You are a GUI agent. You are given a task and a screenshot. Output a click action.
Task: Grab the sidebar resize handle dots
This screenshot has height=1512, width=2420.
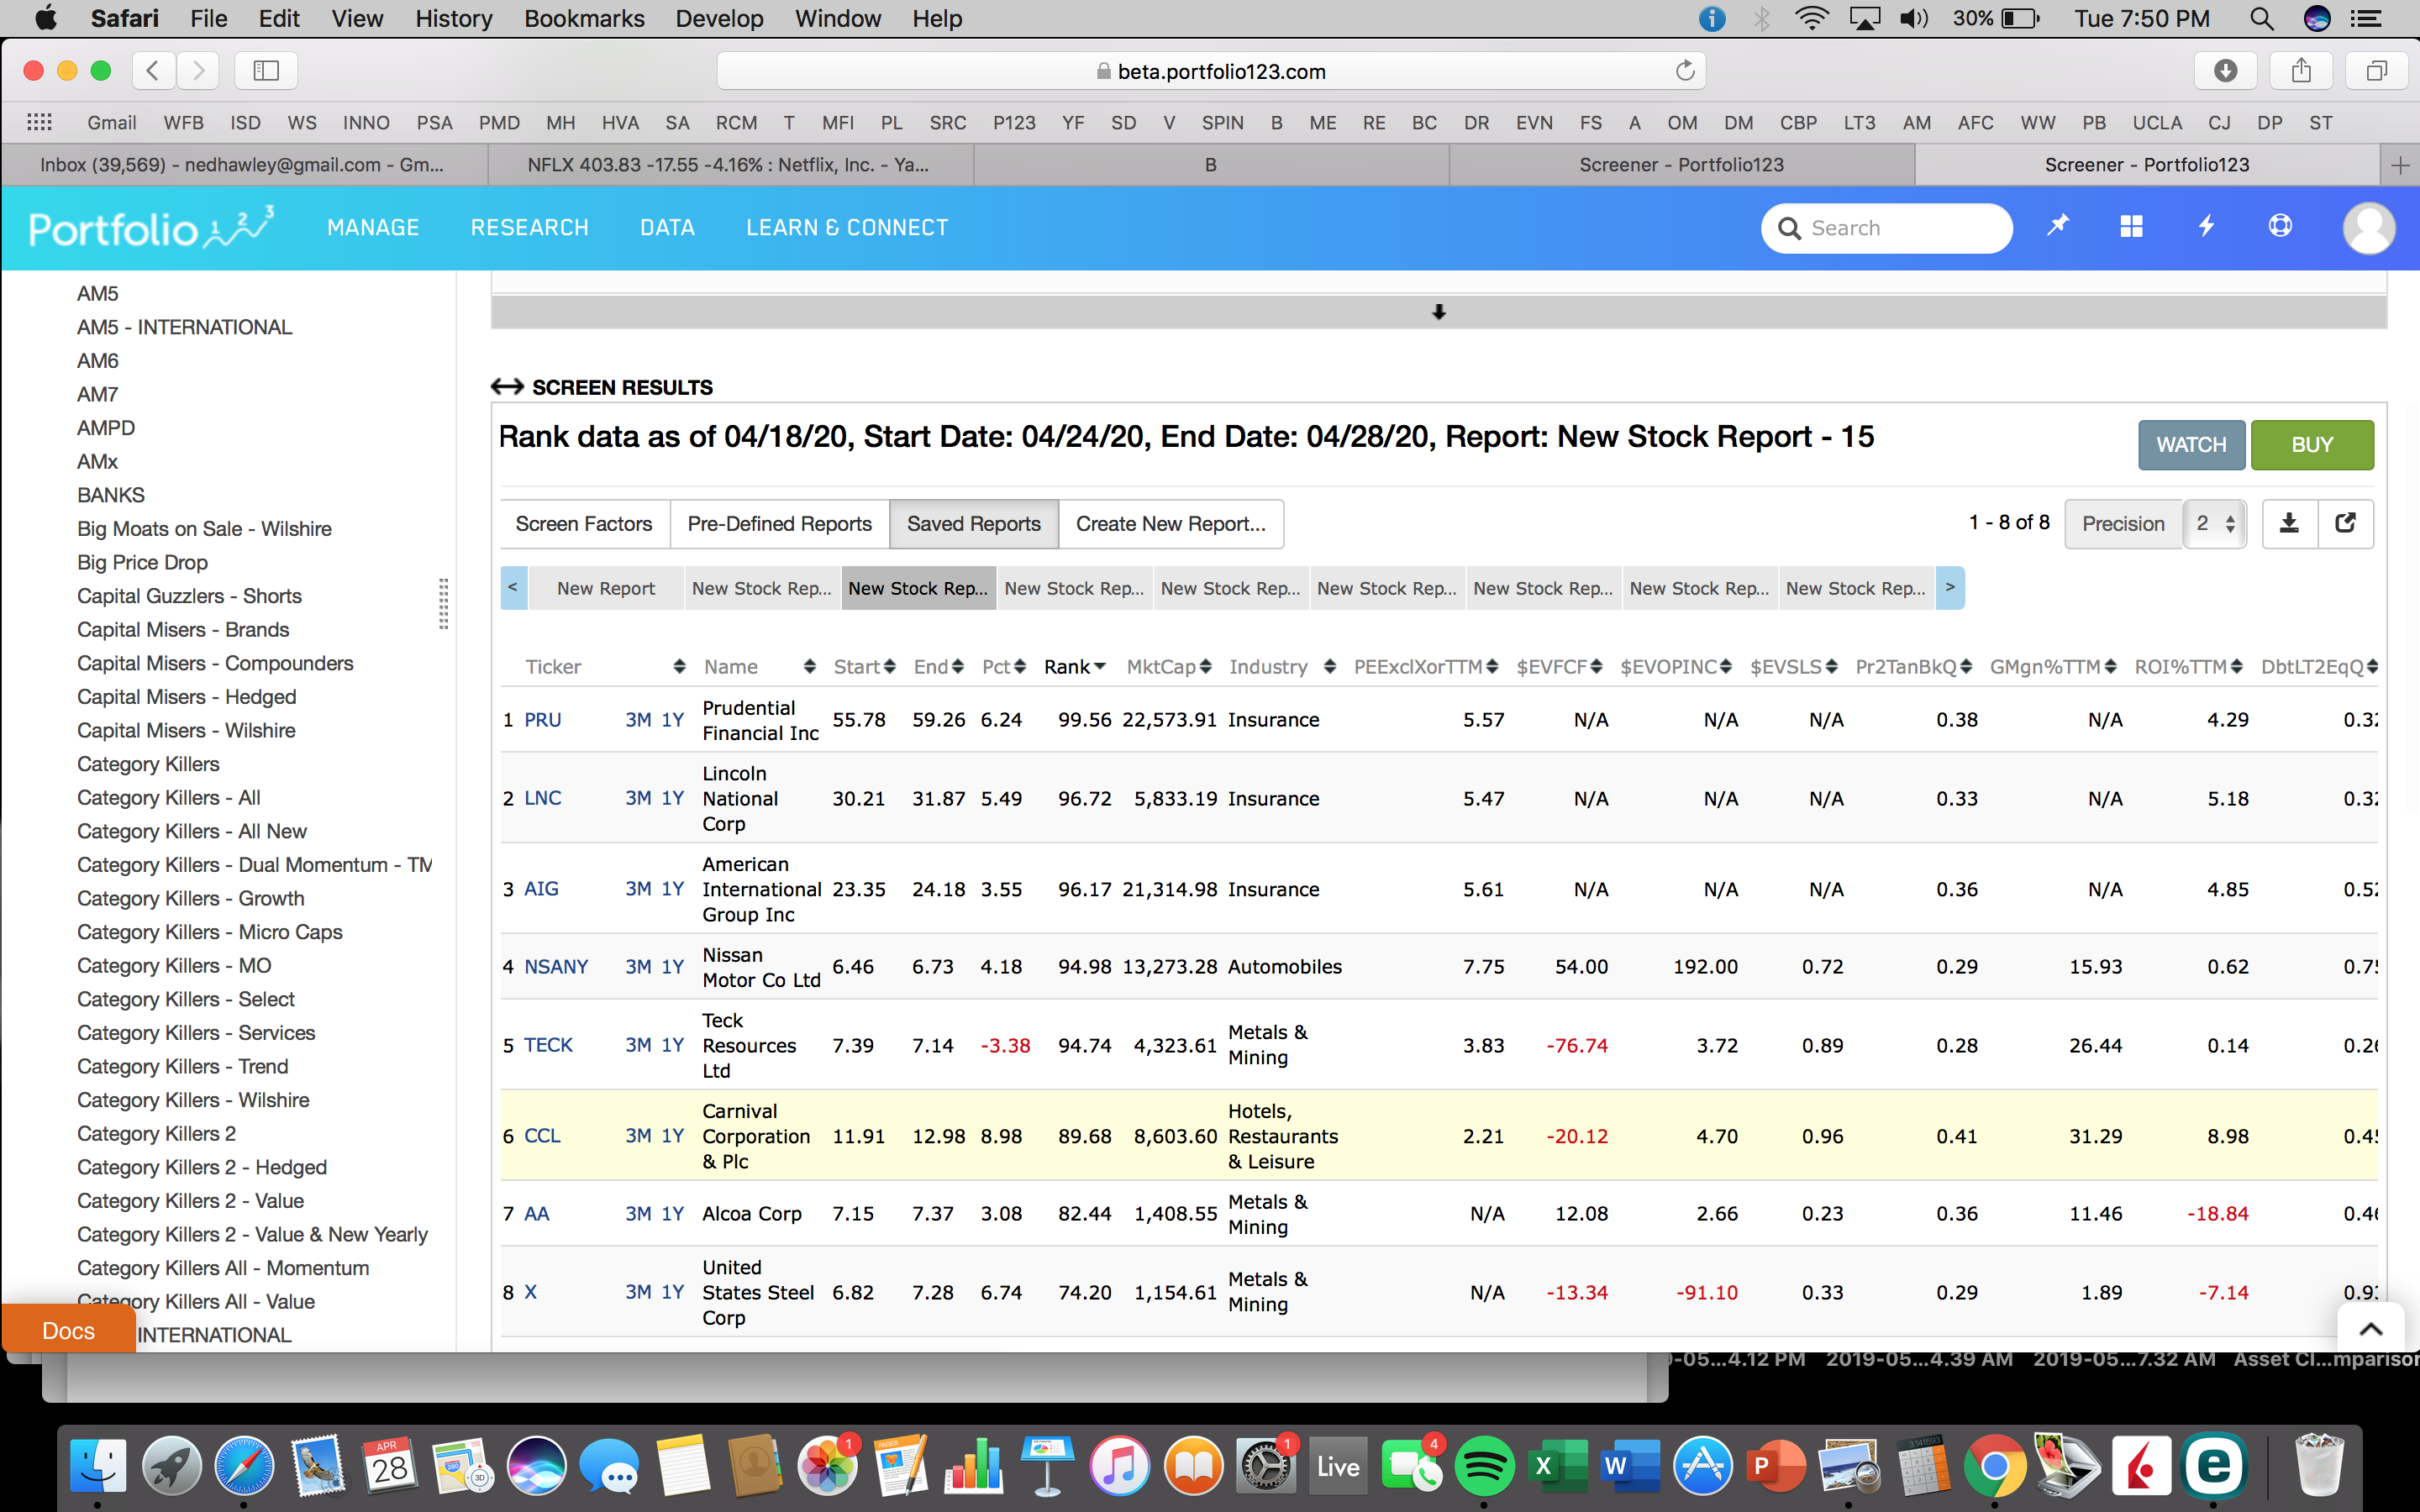pos(443,604)
